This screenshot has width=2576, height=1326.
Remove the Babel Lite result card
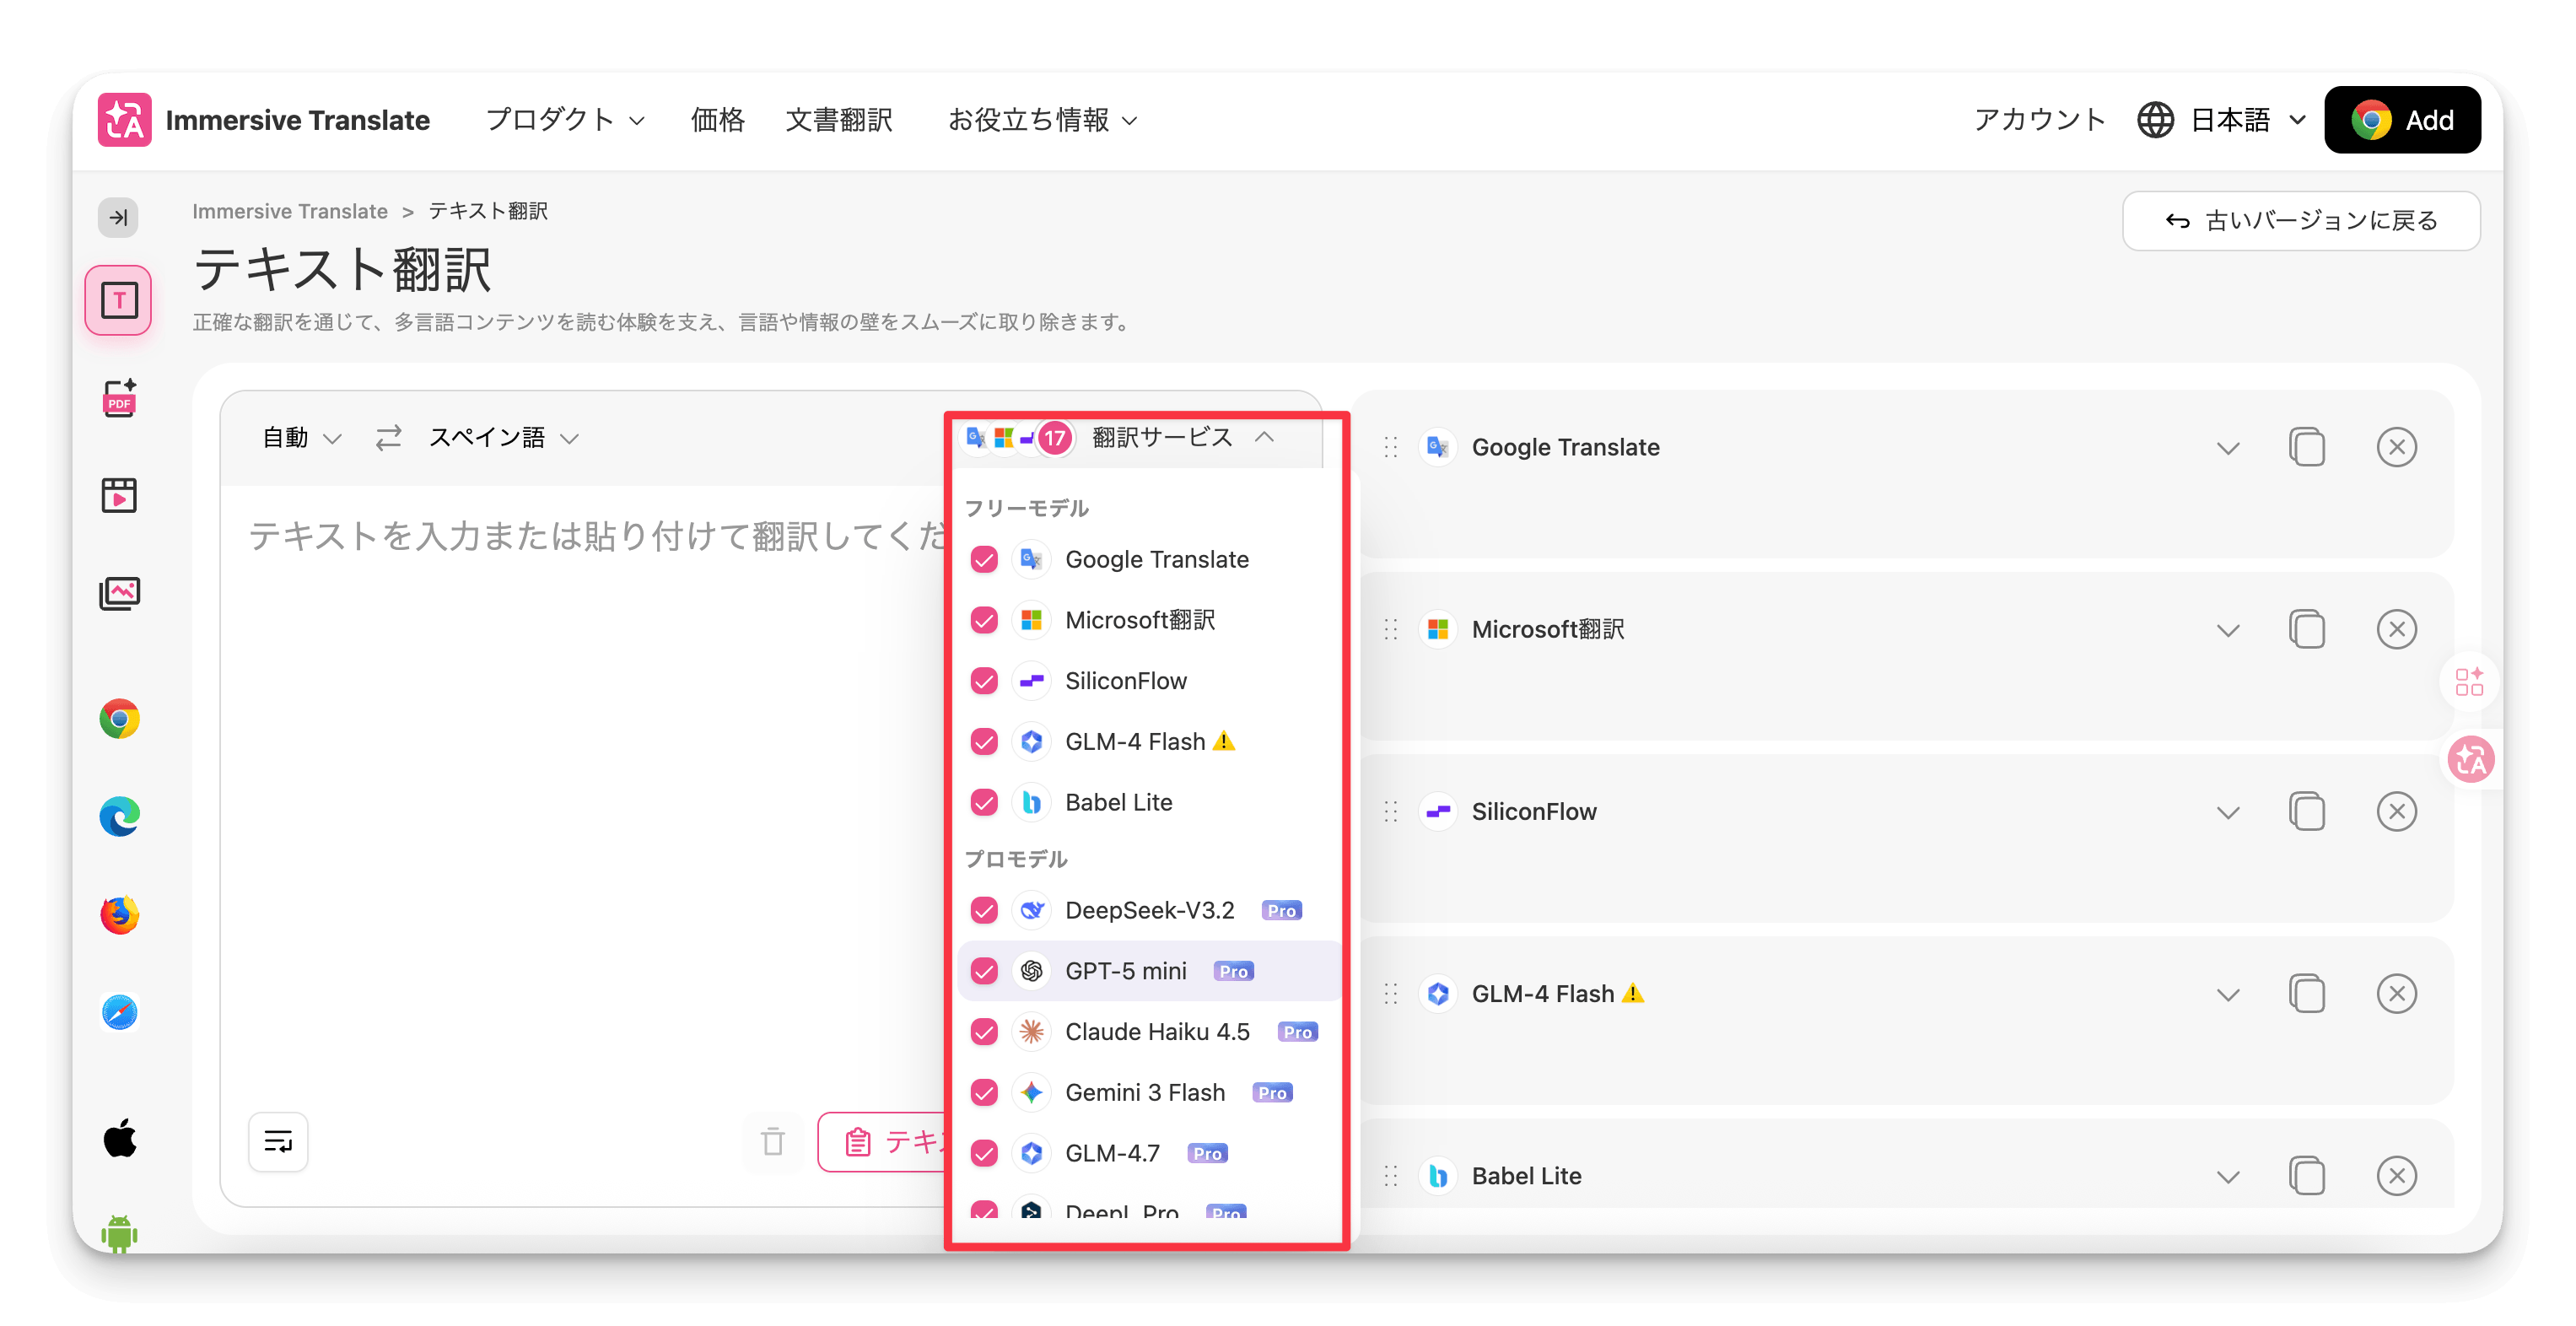click(2397, 1175)
